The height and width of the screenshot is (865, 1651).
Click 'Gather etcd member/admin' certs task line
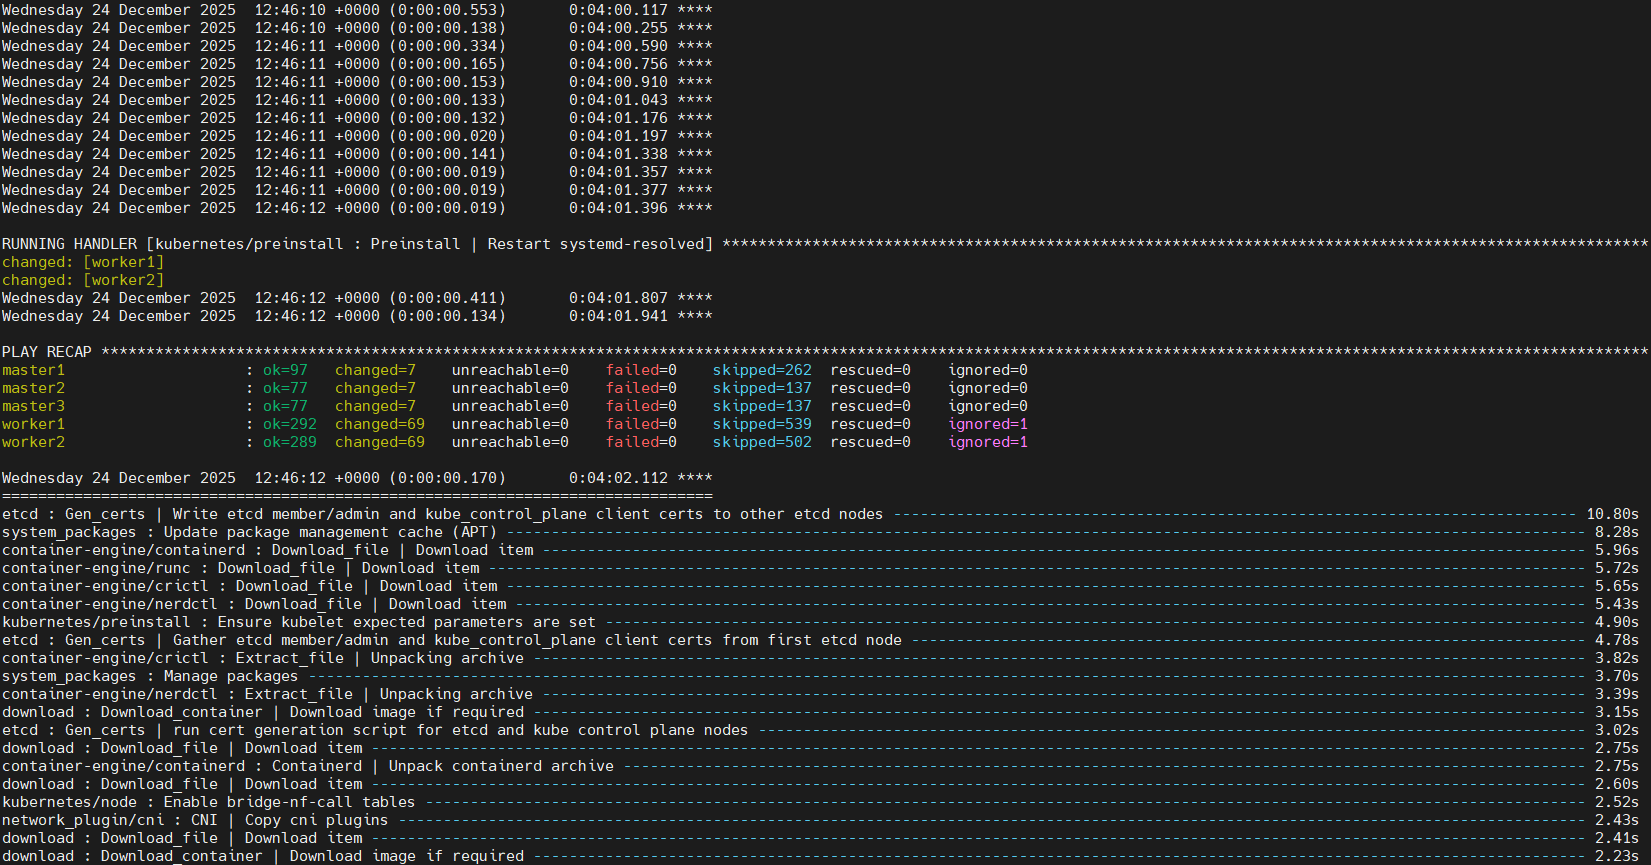820,640
